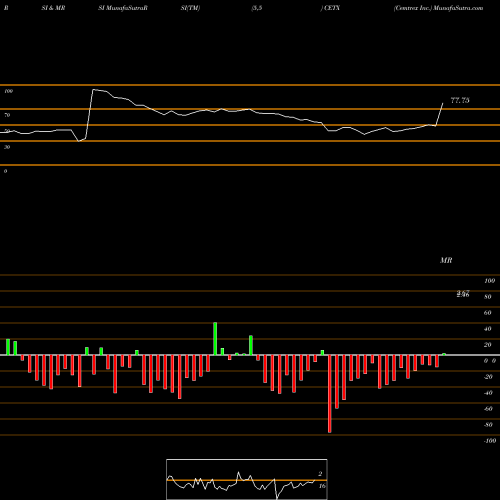Click the MunafaSutra.com header text

tap(459, 8)
